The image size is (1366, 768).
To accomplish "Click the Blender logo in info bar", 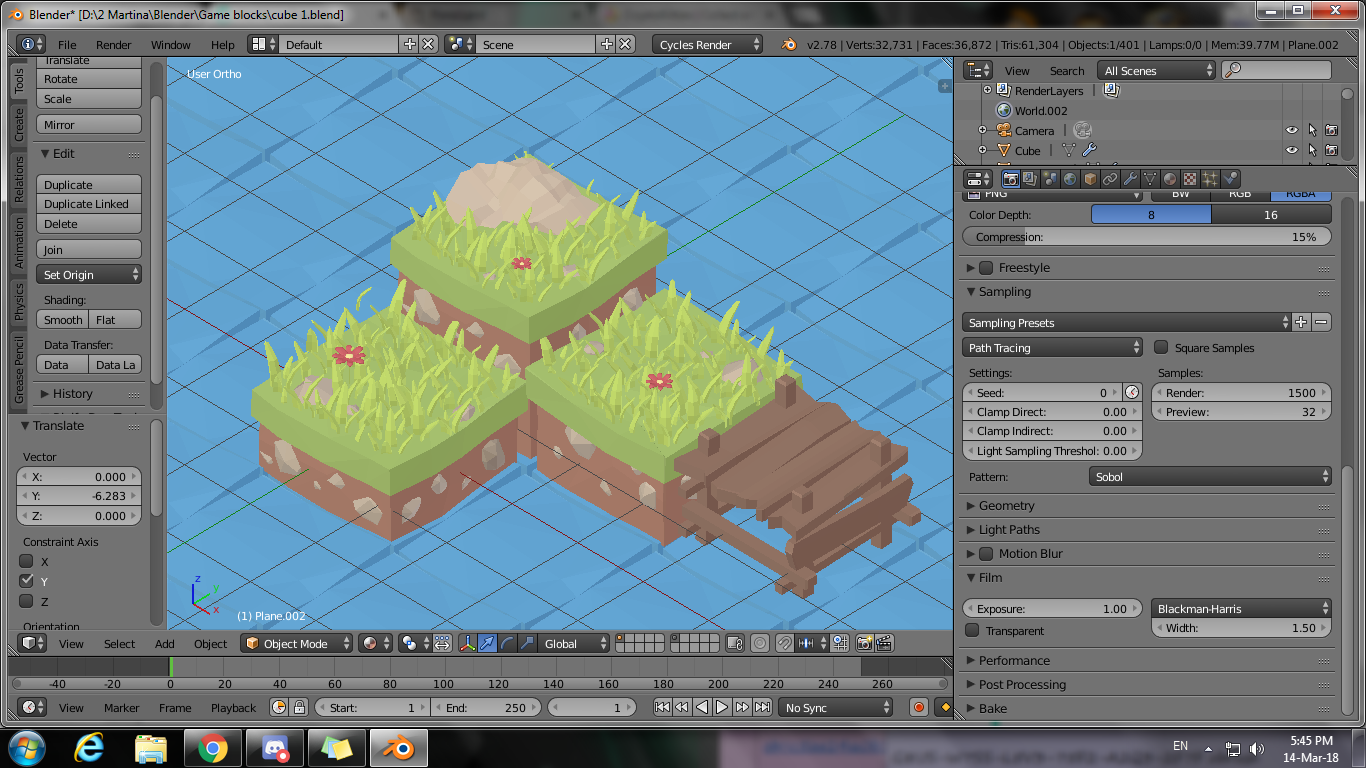I will (790, 44).
